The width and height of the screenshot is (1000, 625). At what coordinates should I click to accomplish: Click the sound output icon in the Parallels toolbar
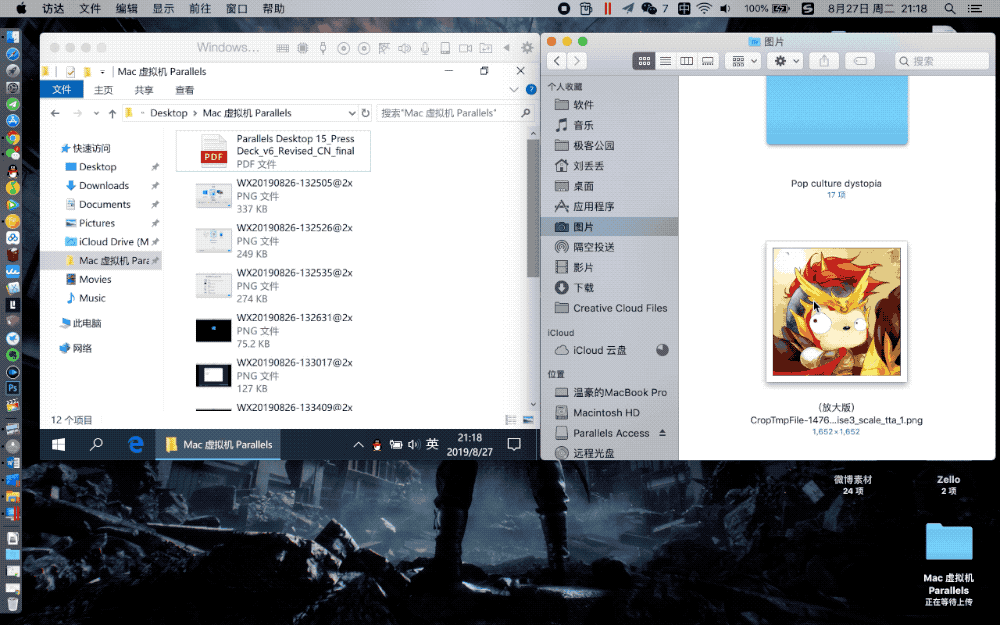point(405,46)
